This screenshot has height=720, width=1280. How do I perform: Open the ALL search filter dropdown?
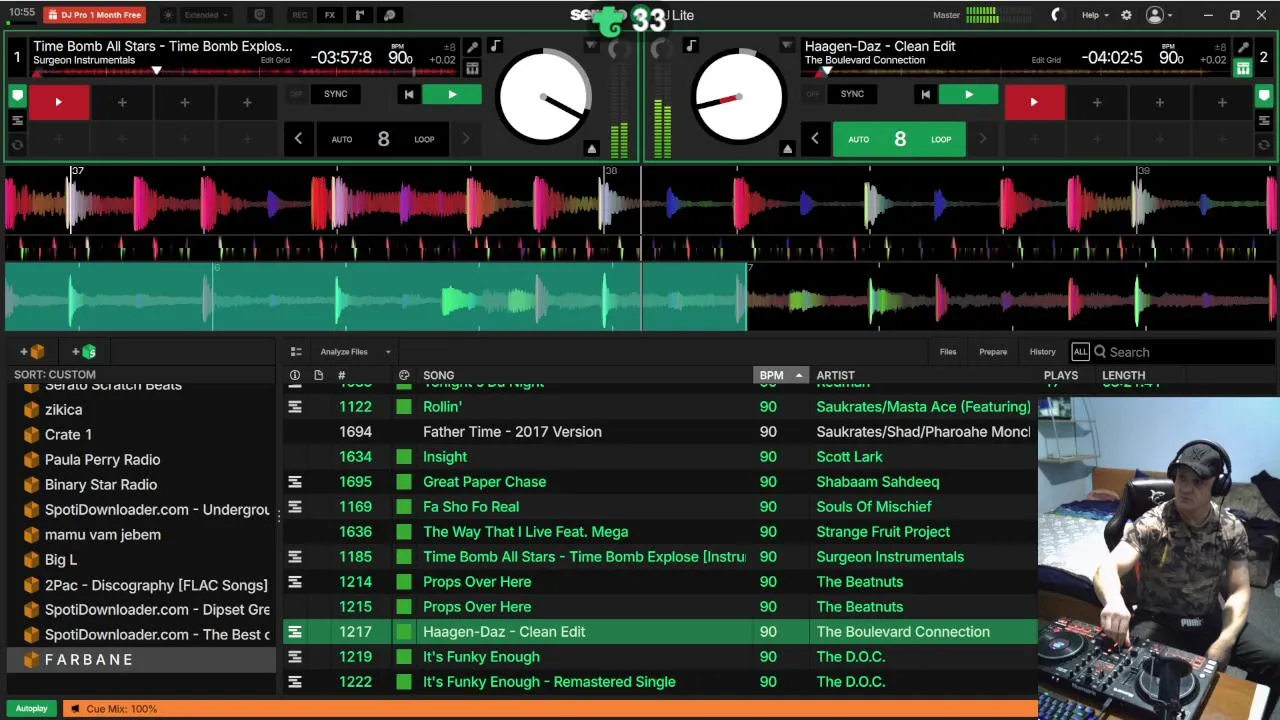(1080, 352)
